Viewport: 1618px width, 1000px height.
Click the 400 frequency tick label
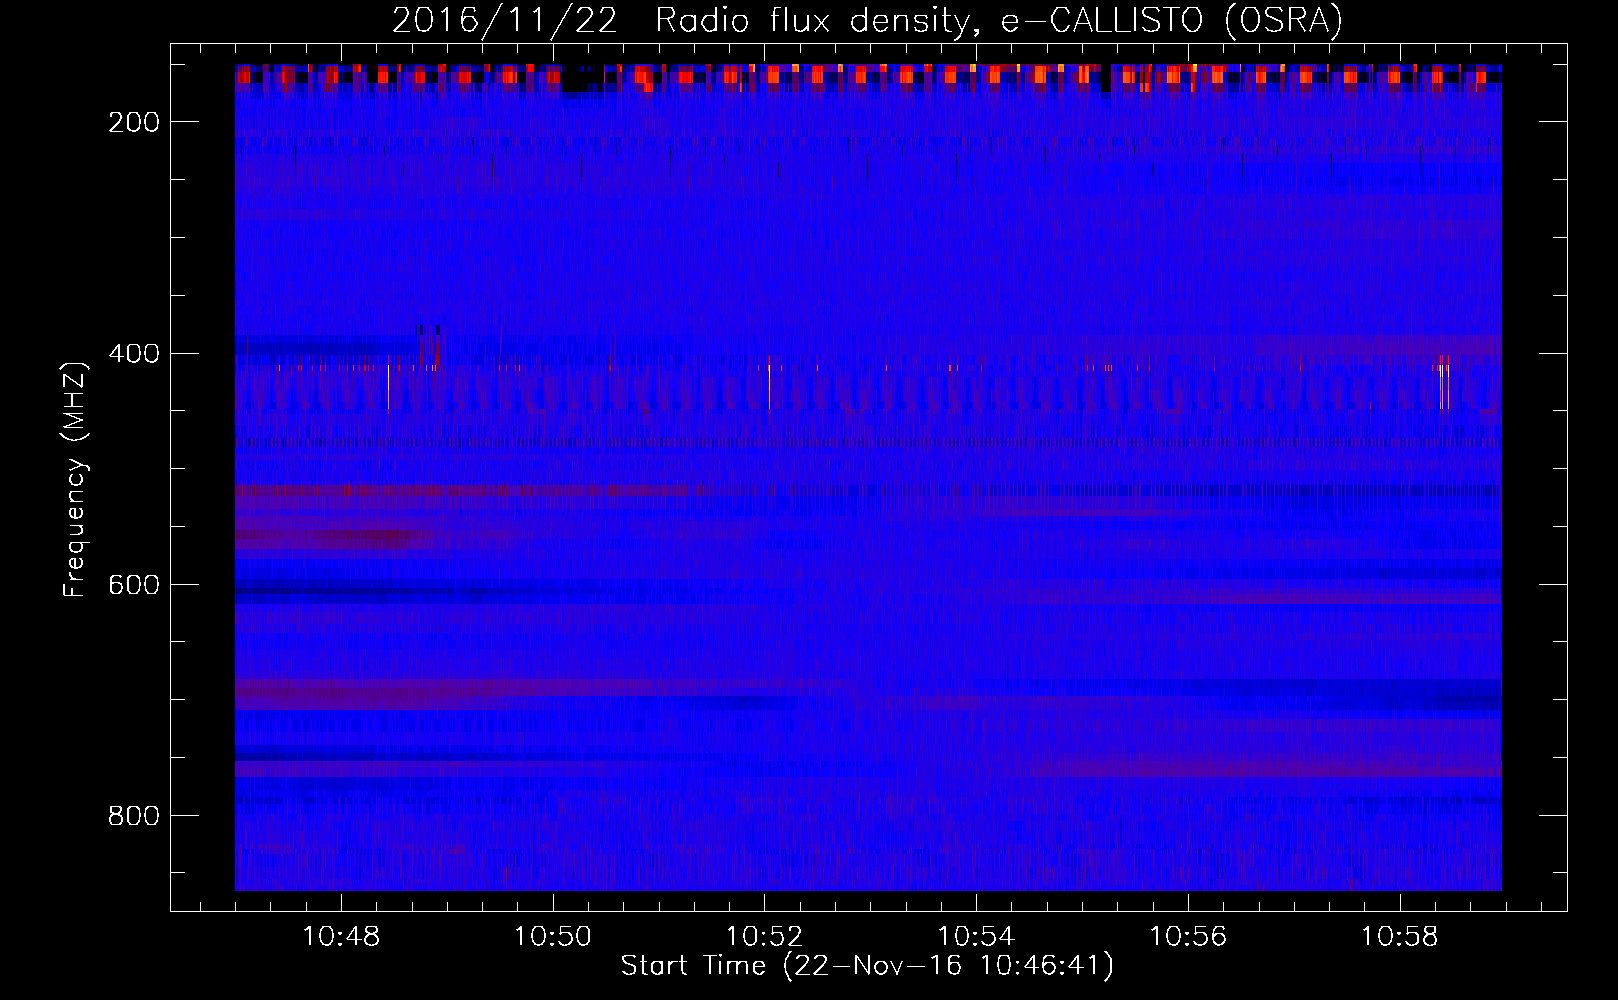coord(134,354)
